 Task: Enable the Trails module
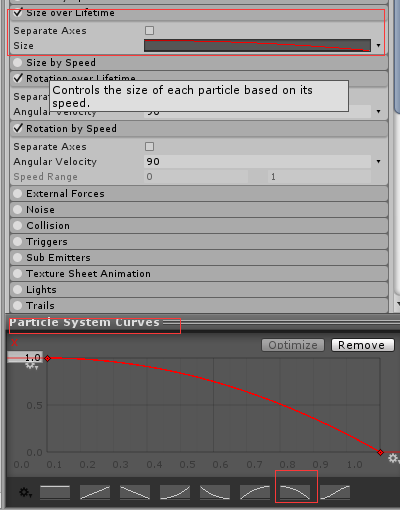(x=17, y=305)
